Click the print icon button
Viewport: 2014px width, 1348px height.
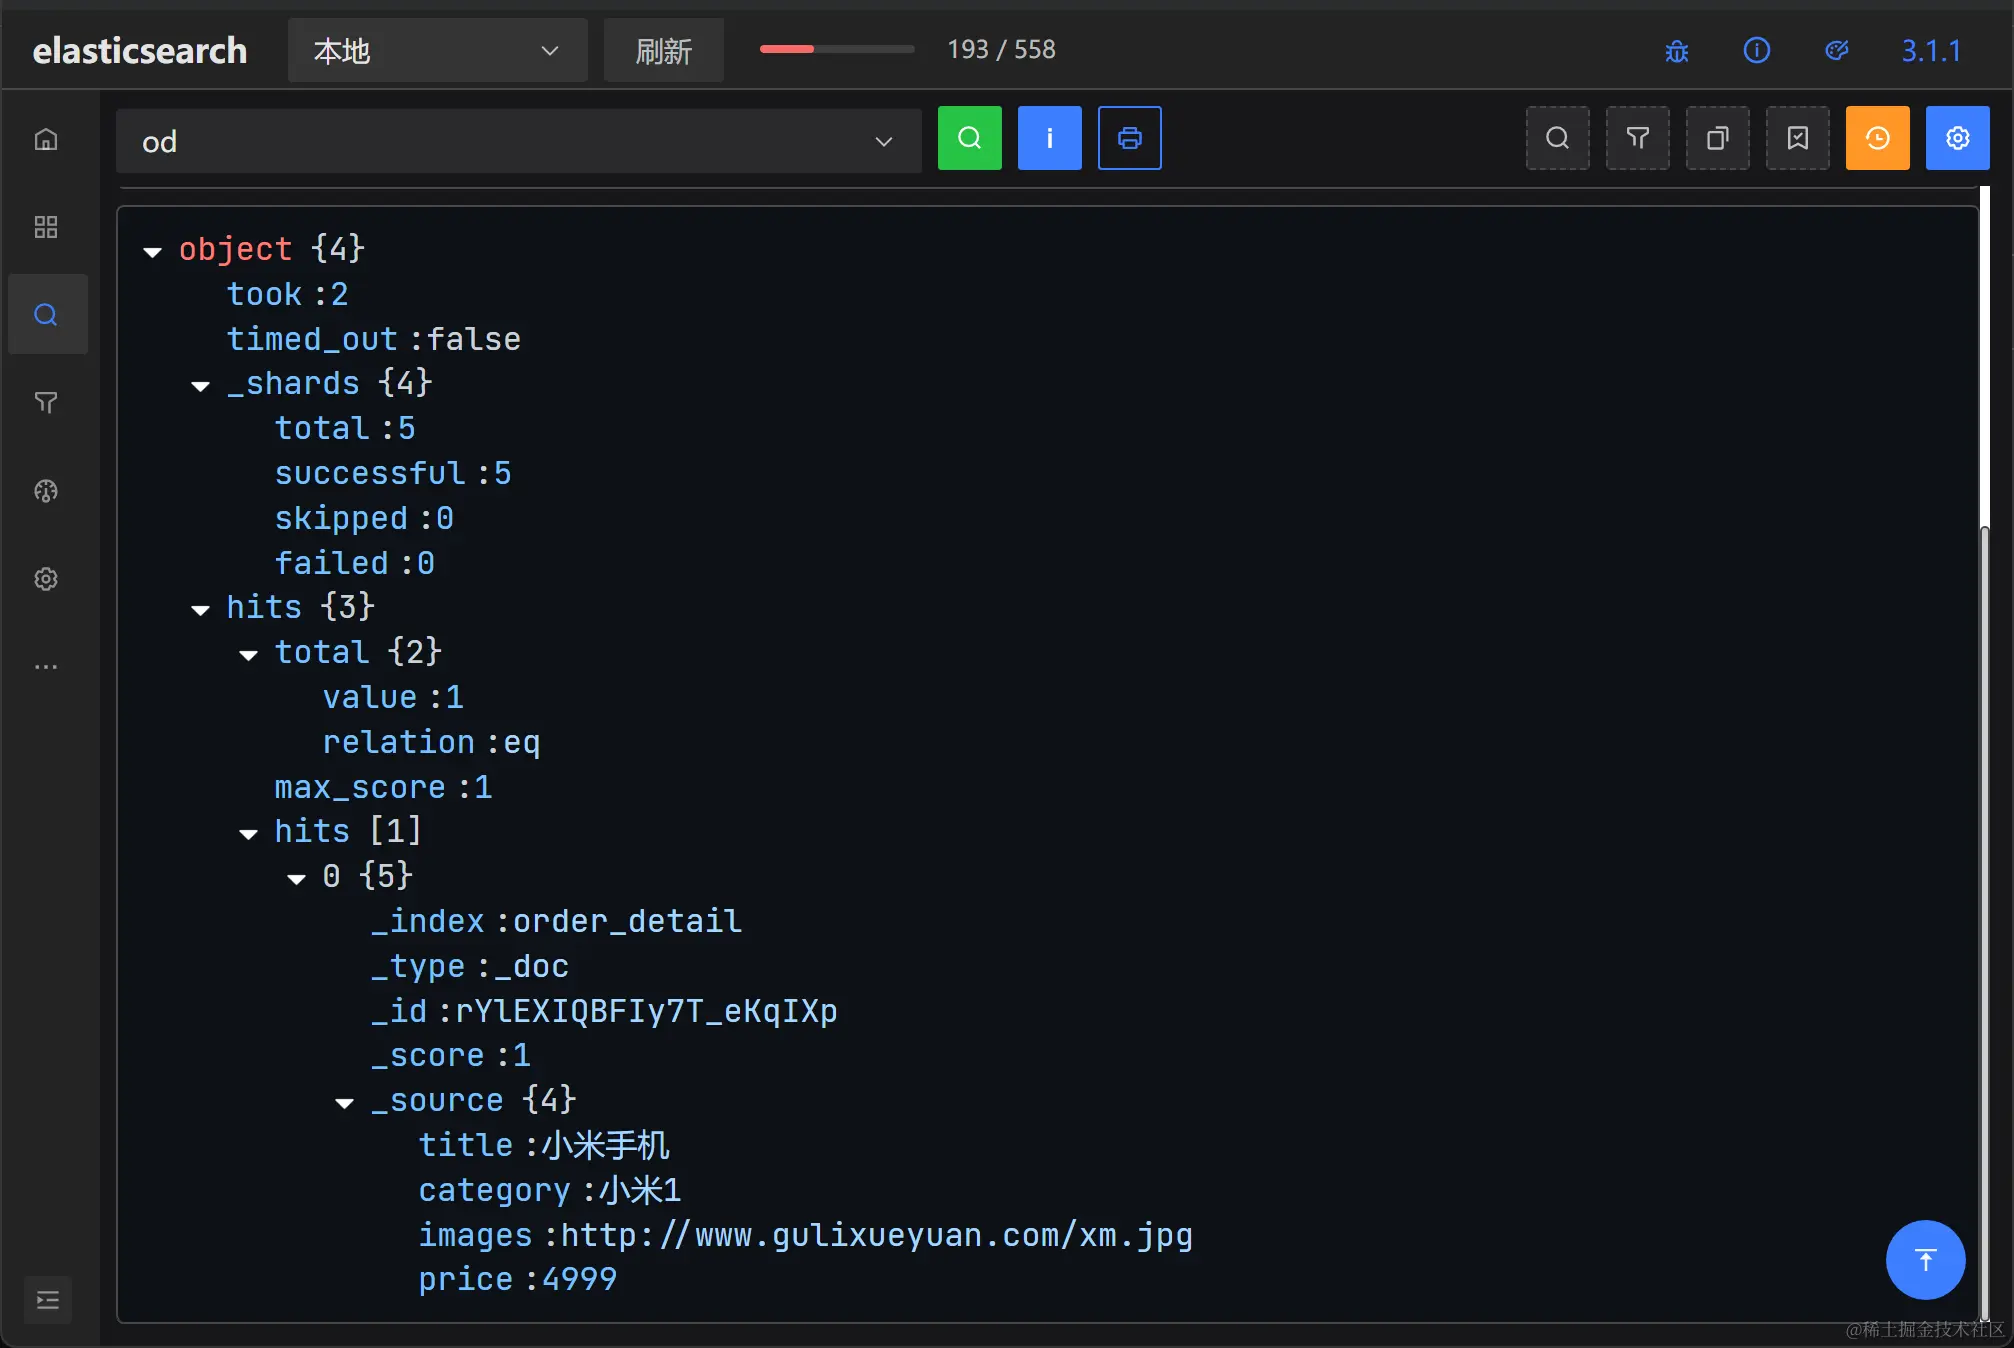coord(1129,138)
